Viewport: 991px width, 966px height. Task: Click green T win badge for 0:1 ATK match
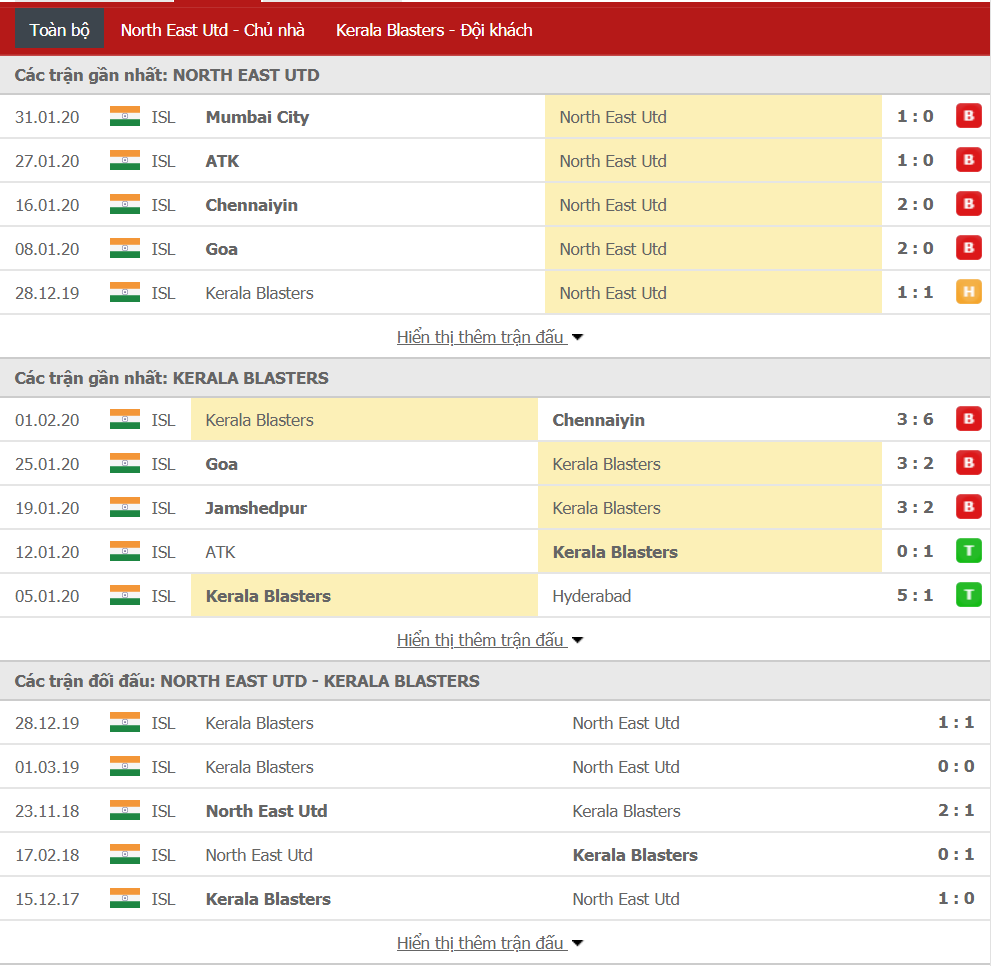pyautogui.click(x=968, y=551)
